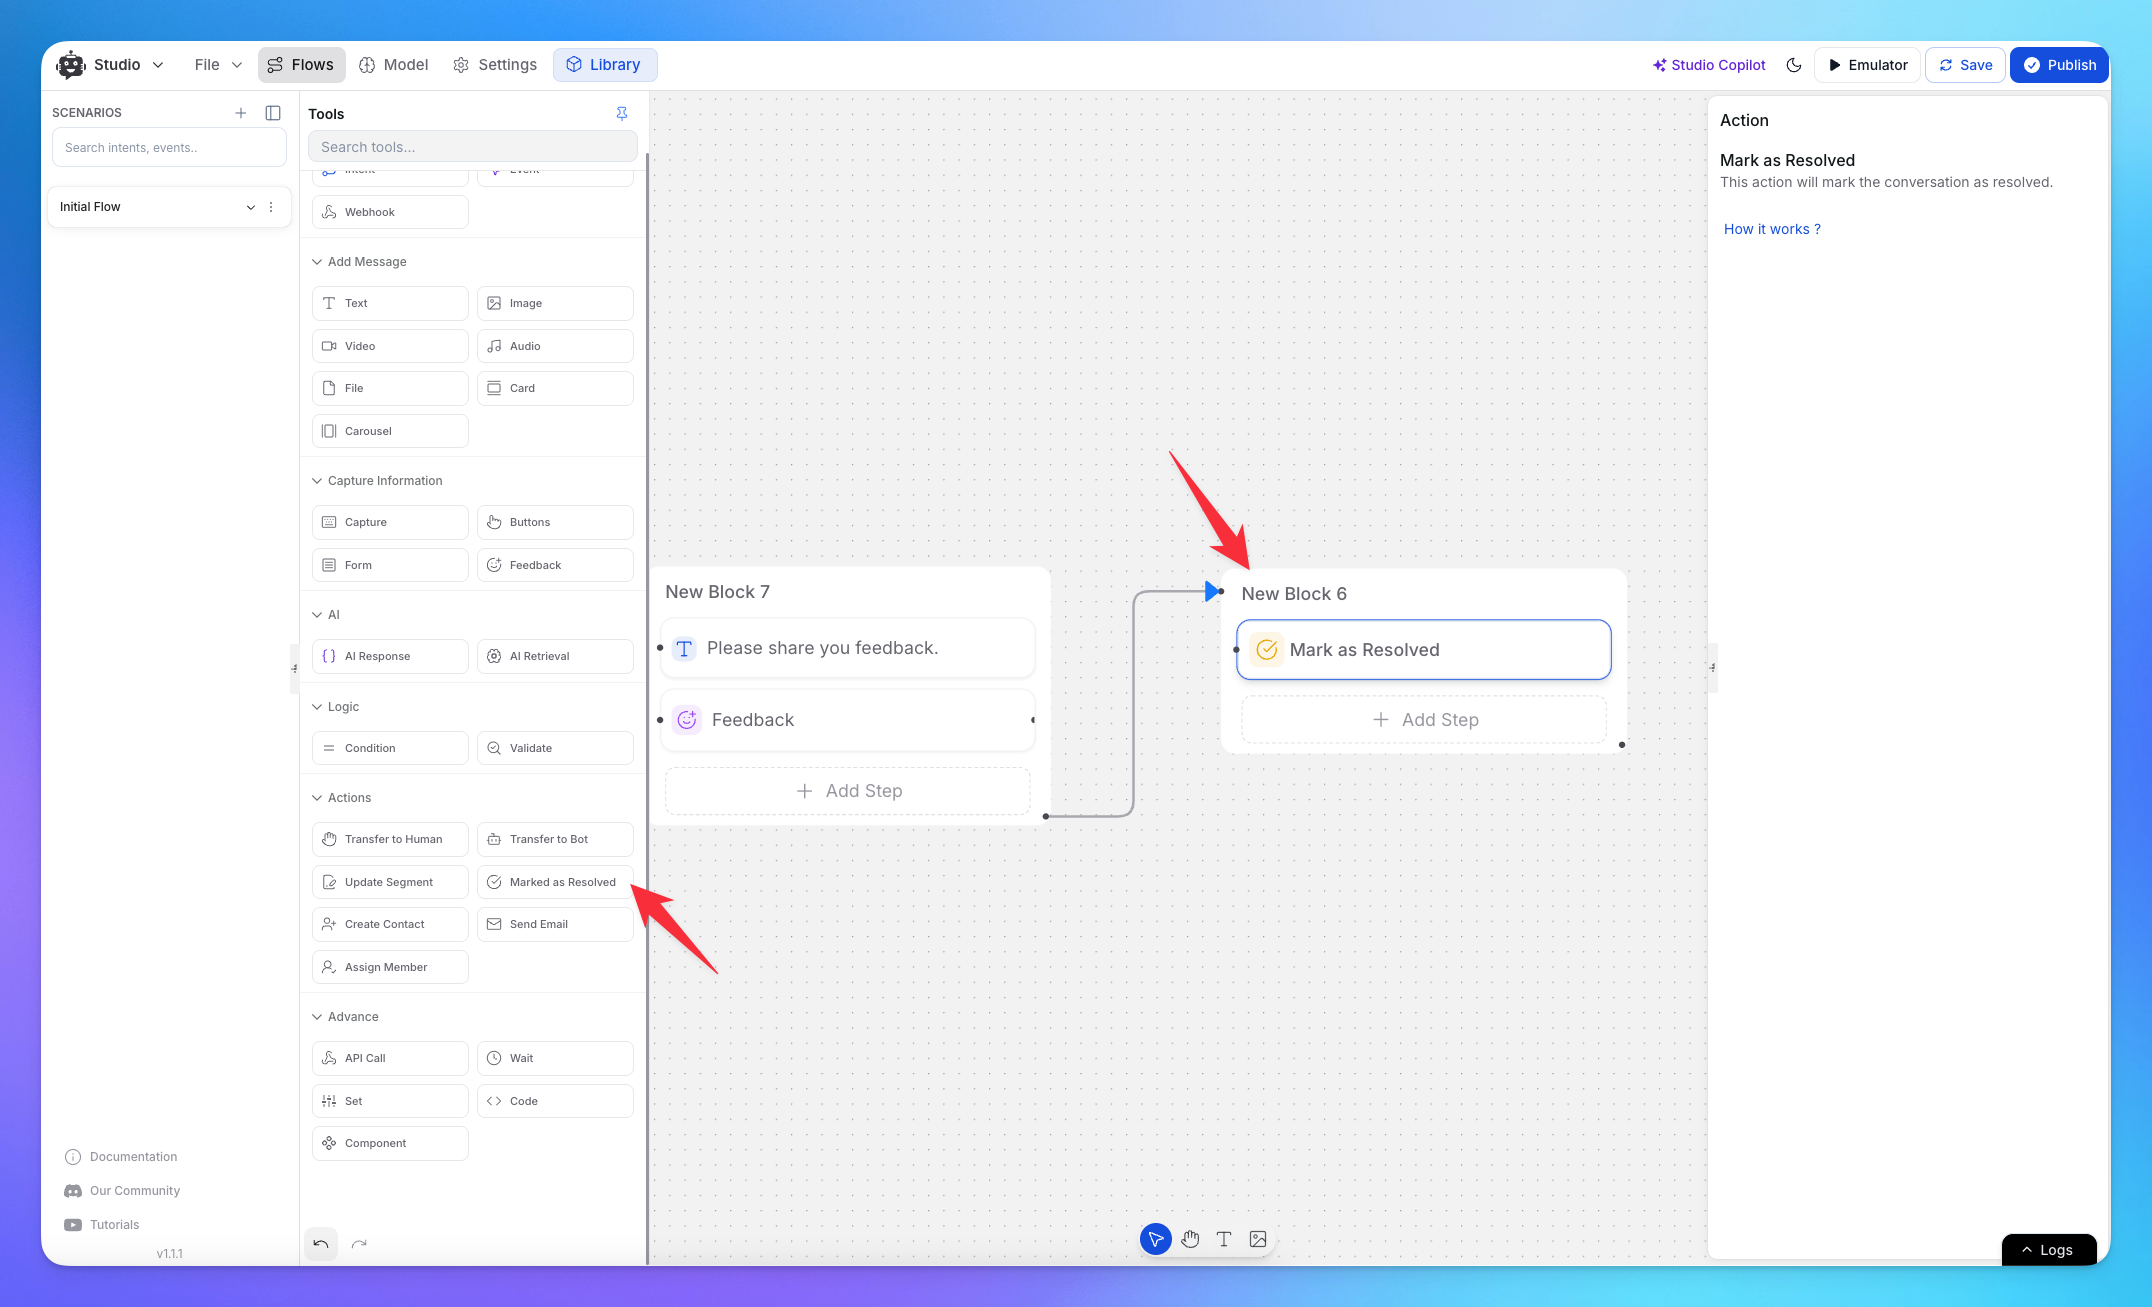Choose Transfer to Bot action
Image resolution: width=2152 pixels, height=1307 pixels.
coord(555,839)
